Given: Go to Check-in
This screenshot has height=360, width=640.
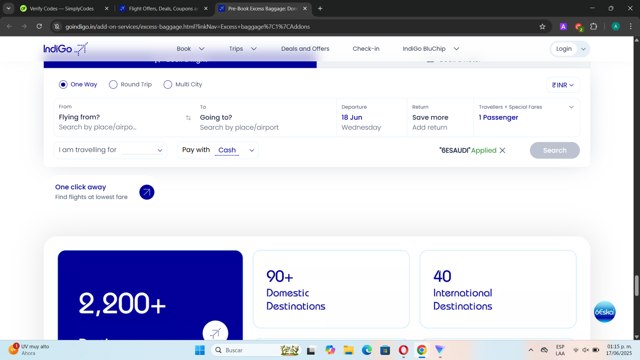Looking at the screenshot, I should pos(366,49).
